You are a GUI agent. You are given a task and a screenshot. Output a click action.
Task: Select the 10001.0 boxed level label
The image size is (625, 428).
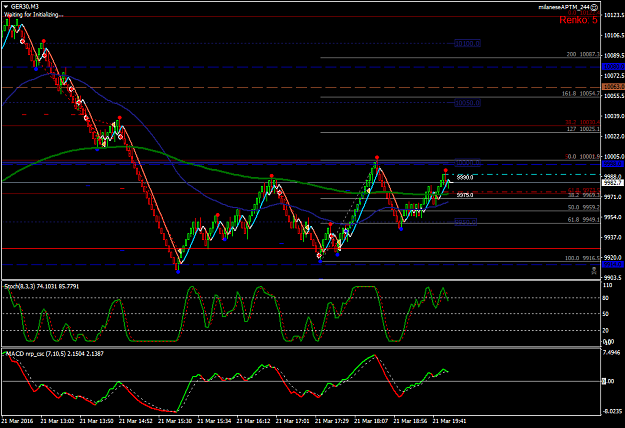468,163
